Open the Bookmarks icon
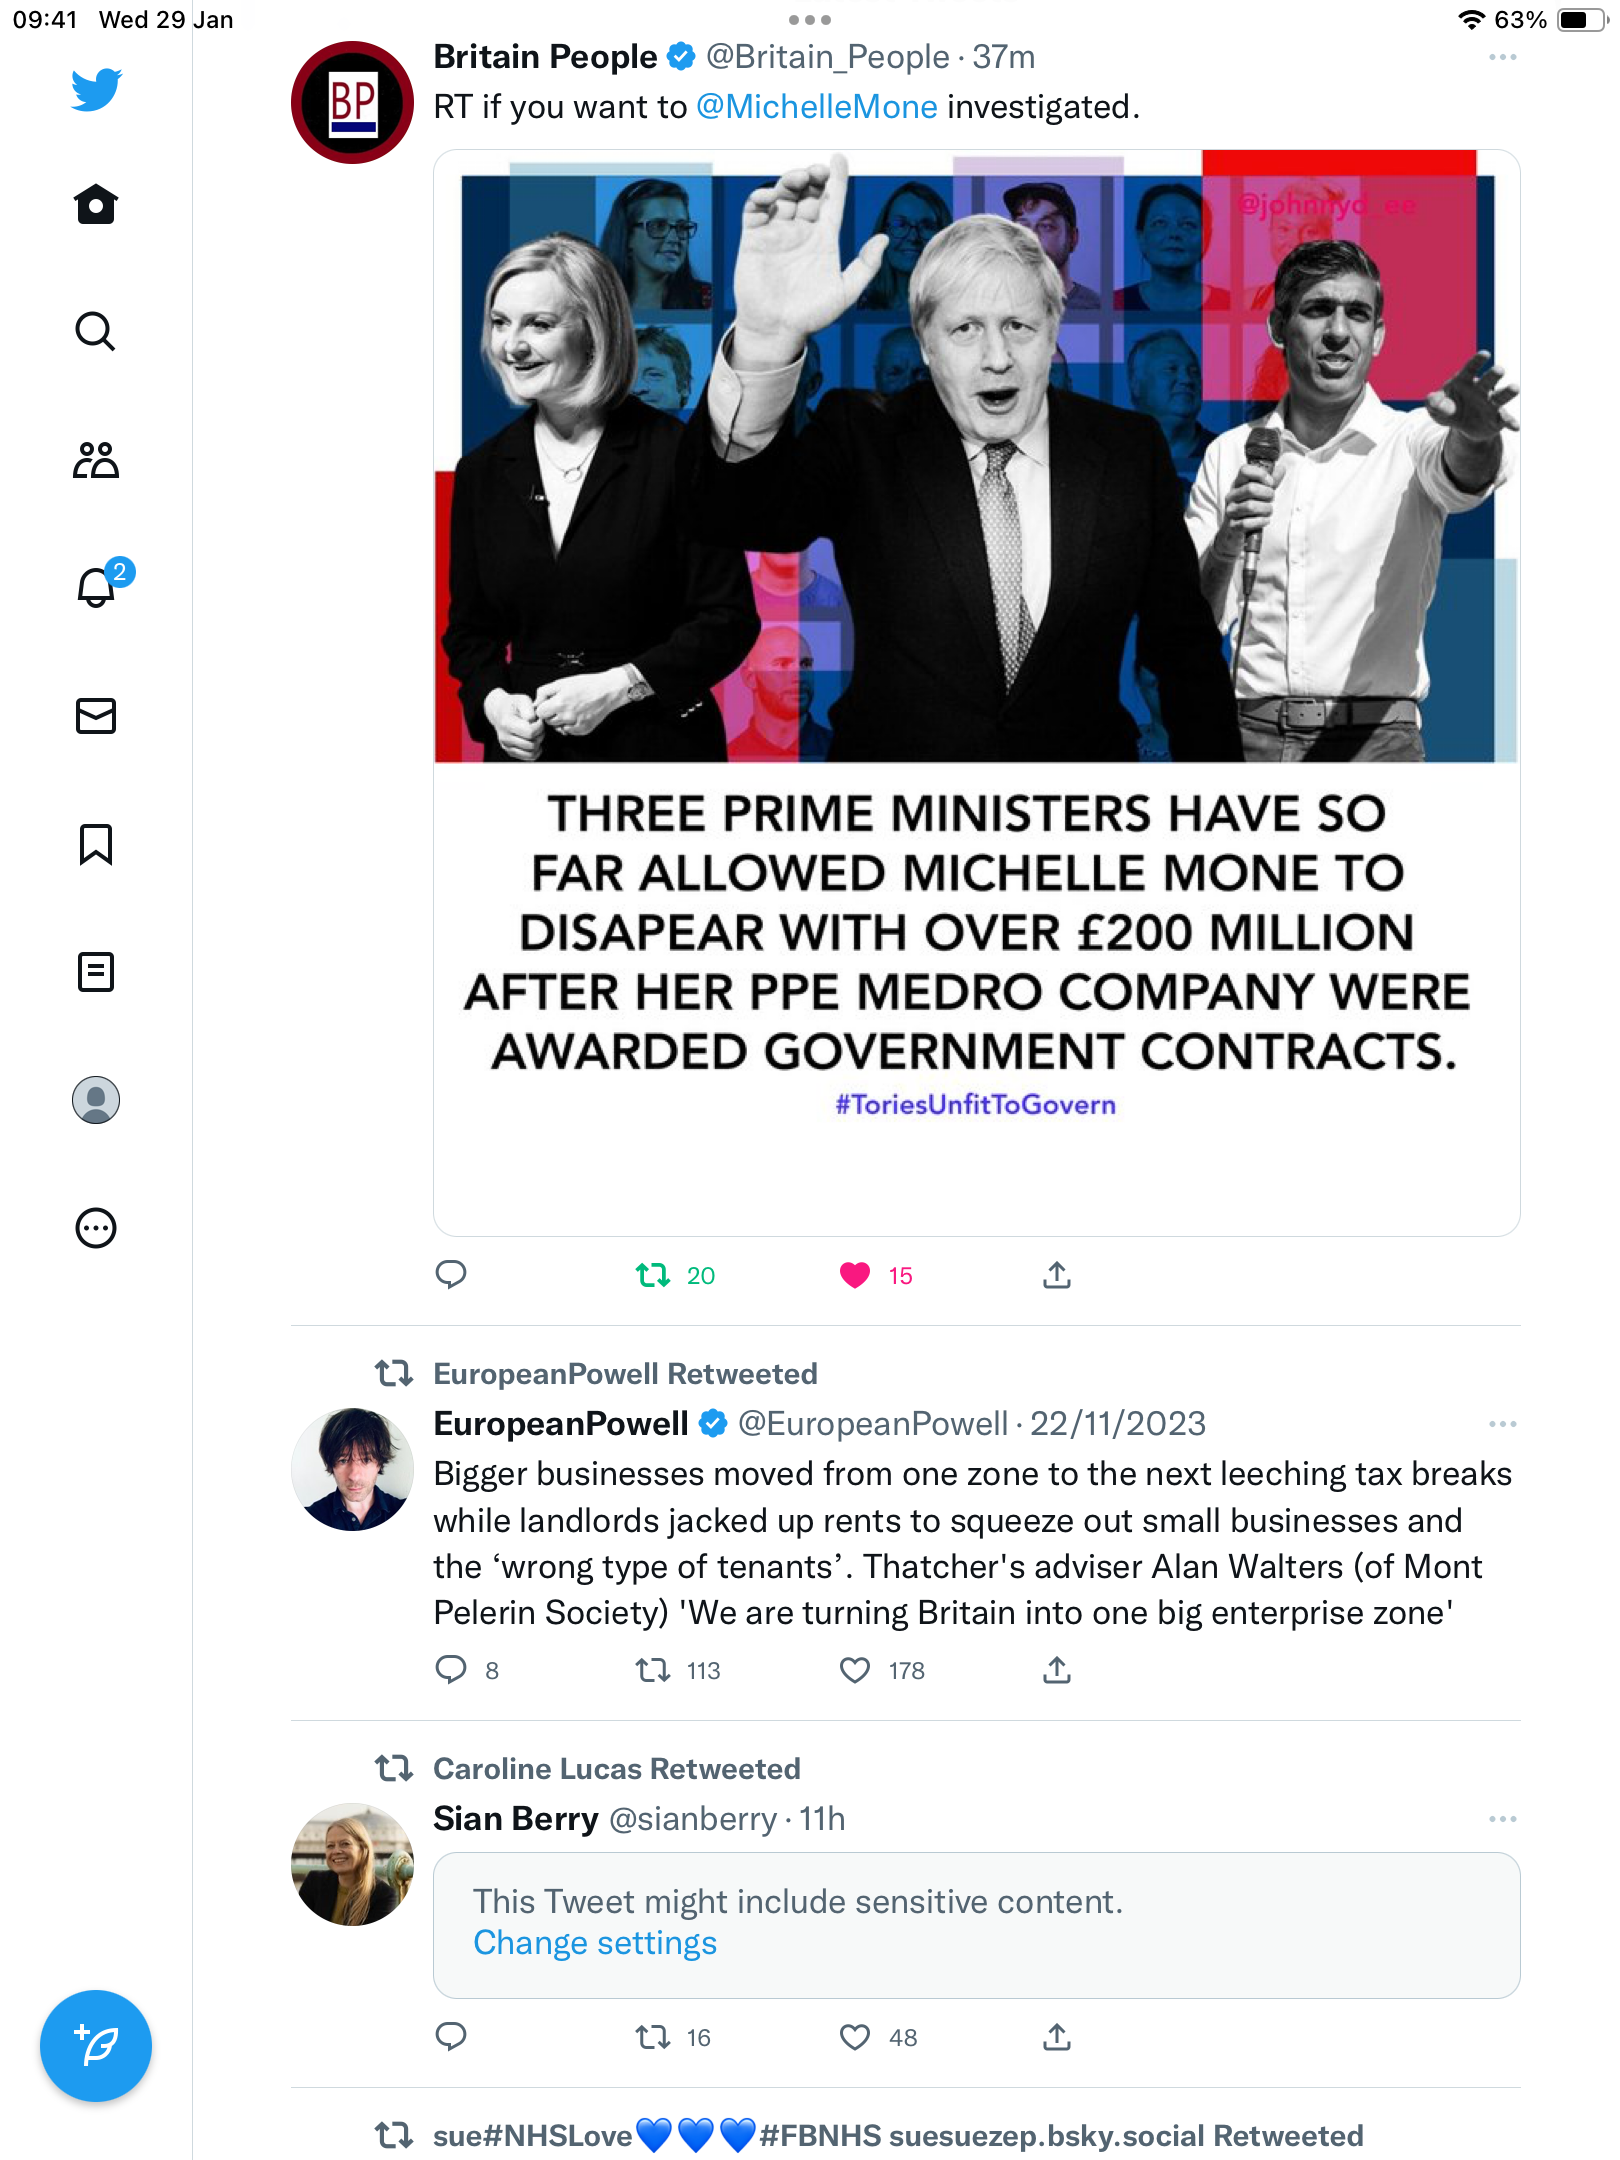The width and height of the screenshot is (1620, 2160). [x=96, y=844]
